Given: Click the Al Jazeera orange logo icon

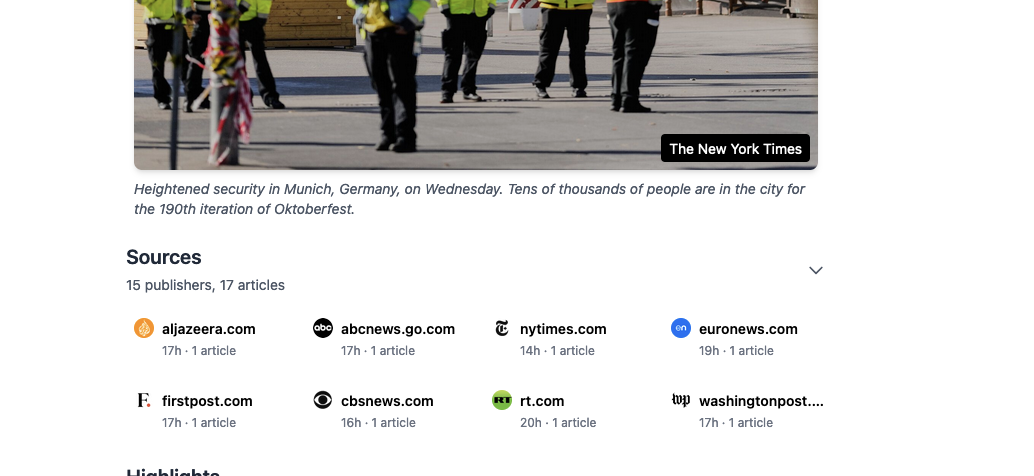Looking at the screenshot, I should [144, 328].
